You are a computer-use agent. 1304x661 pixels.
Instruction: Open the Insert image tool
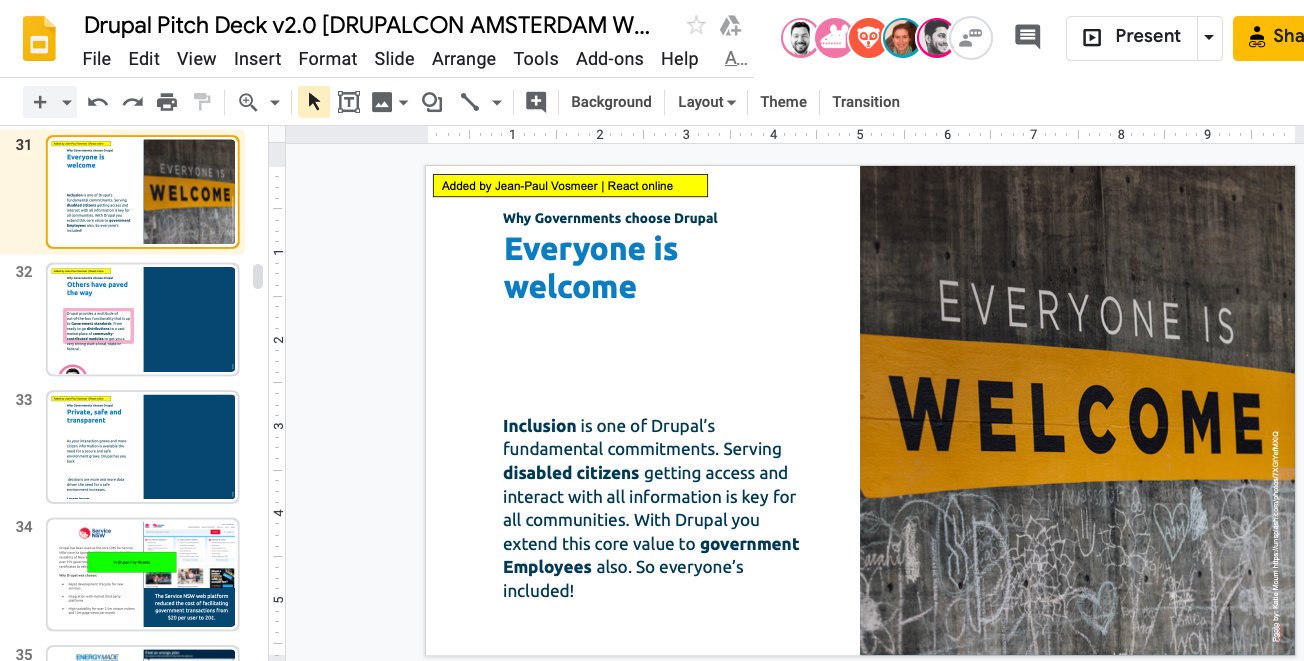(384, 101)
